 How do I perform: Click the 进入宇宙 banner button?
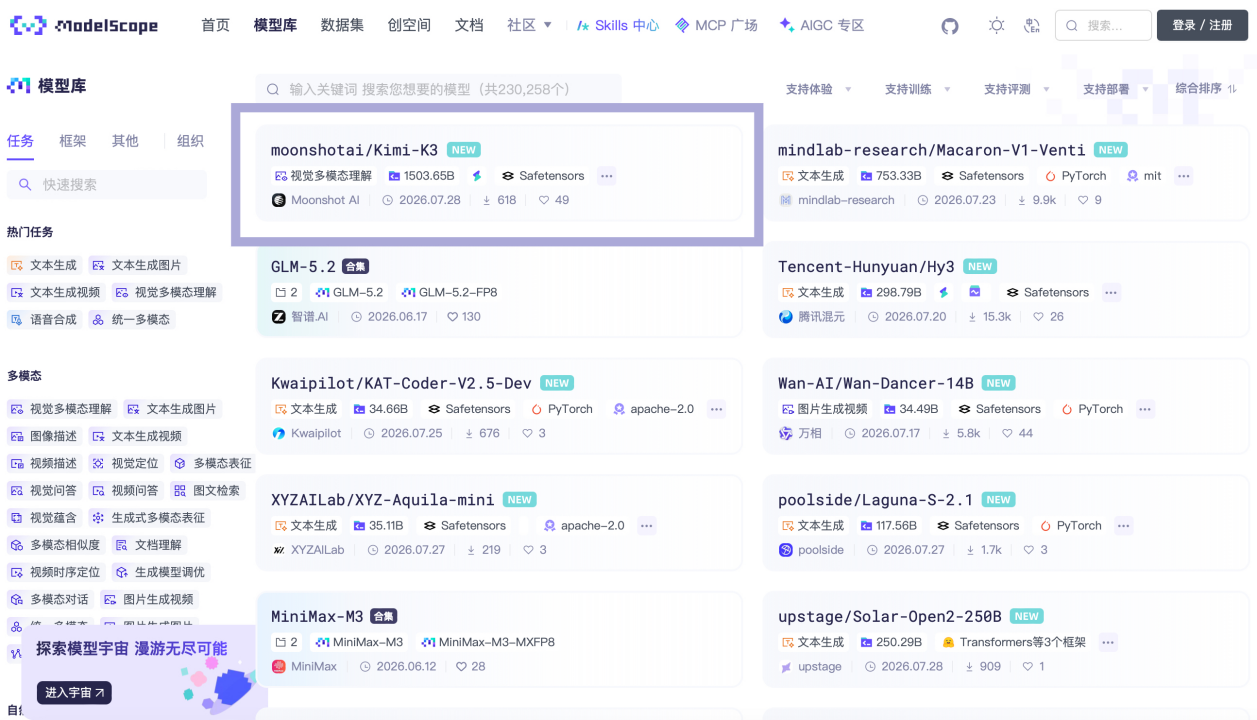(x=74, y=692)
